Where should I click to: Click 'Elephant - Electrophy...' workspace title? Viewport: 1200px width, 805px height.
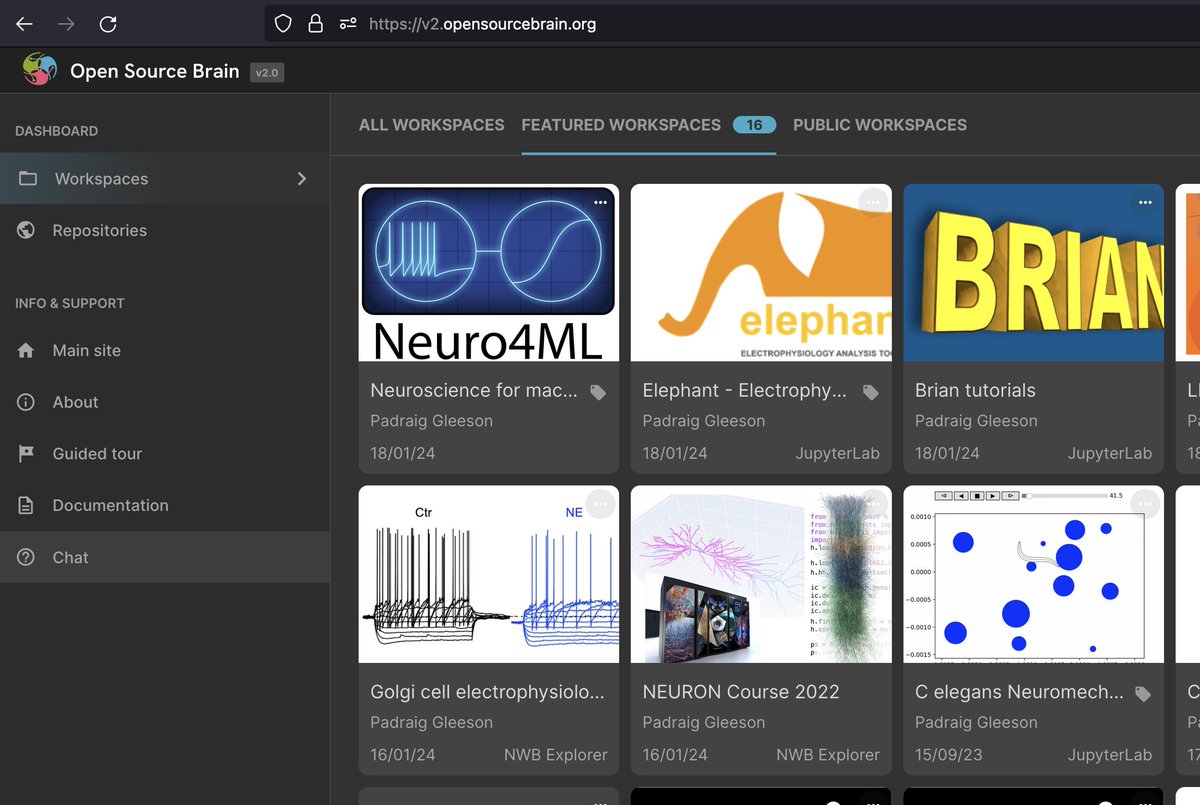pos(745,391)
